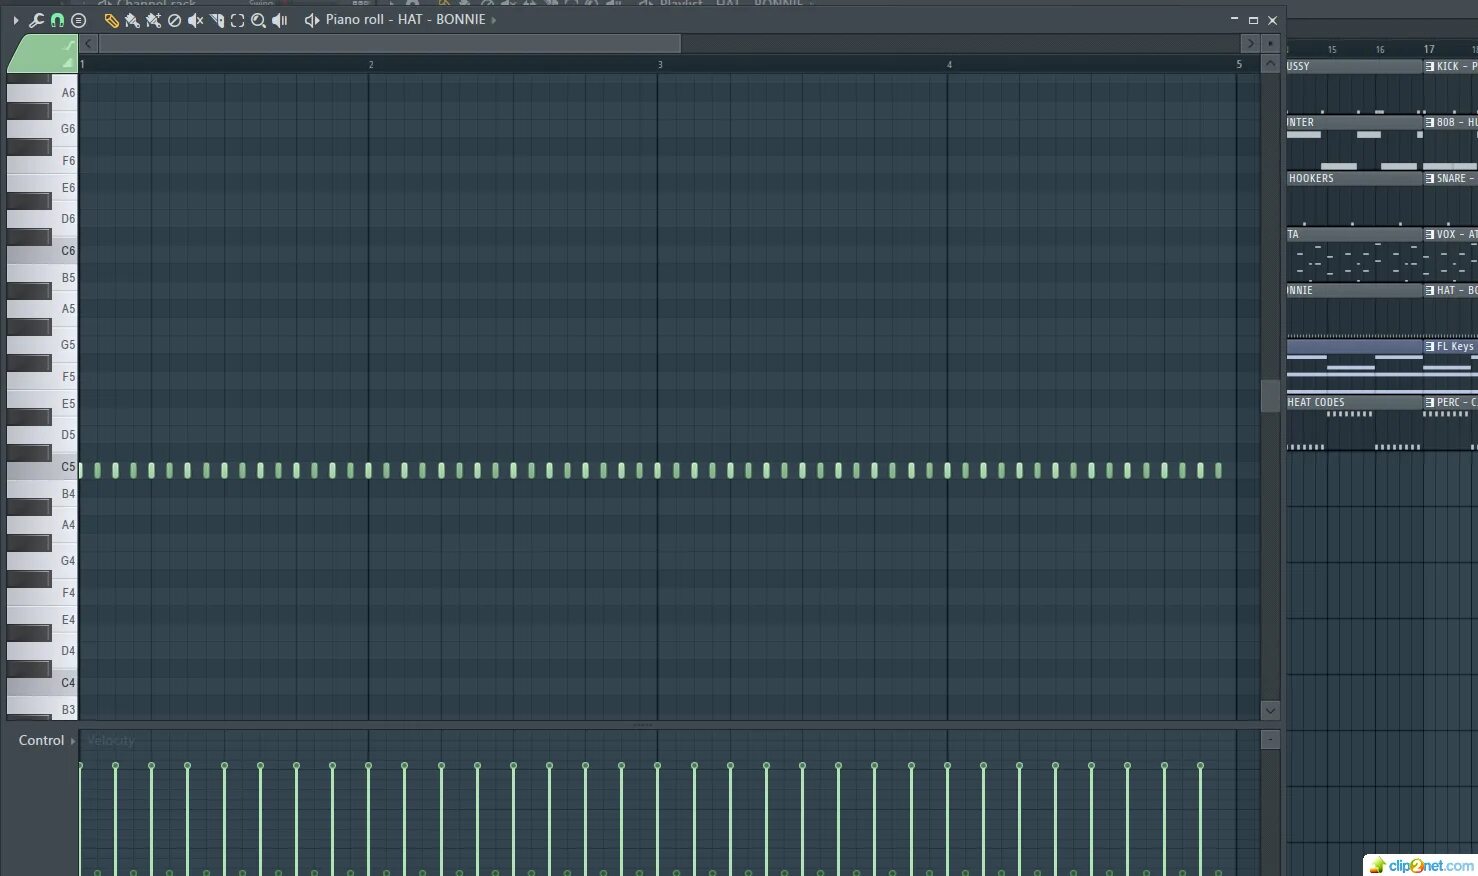
Task: Click velocity handle at bar 3
Action: click(x=657, y=766)
